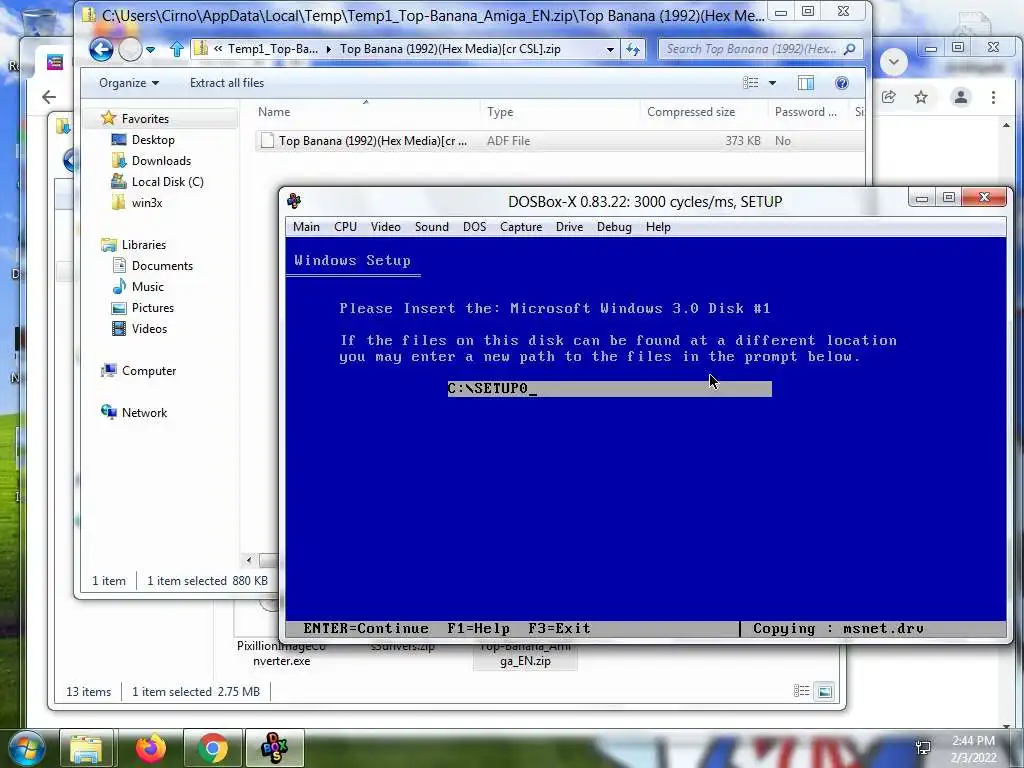Bookmark the page with the Chrome star icon
Viewport: 1024px width, 768px height.
[x=921, y=97]
